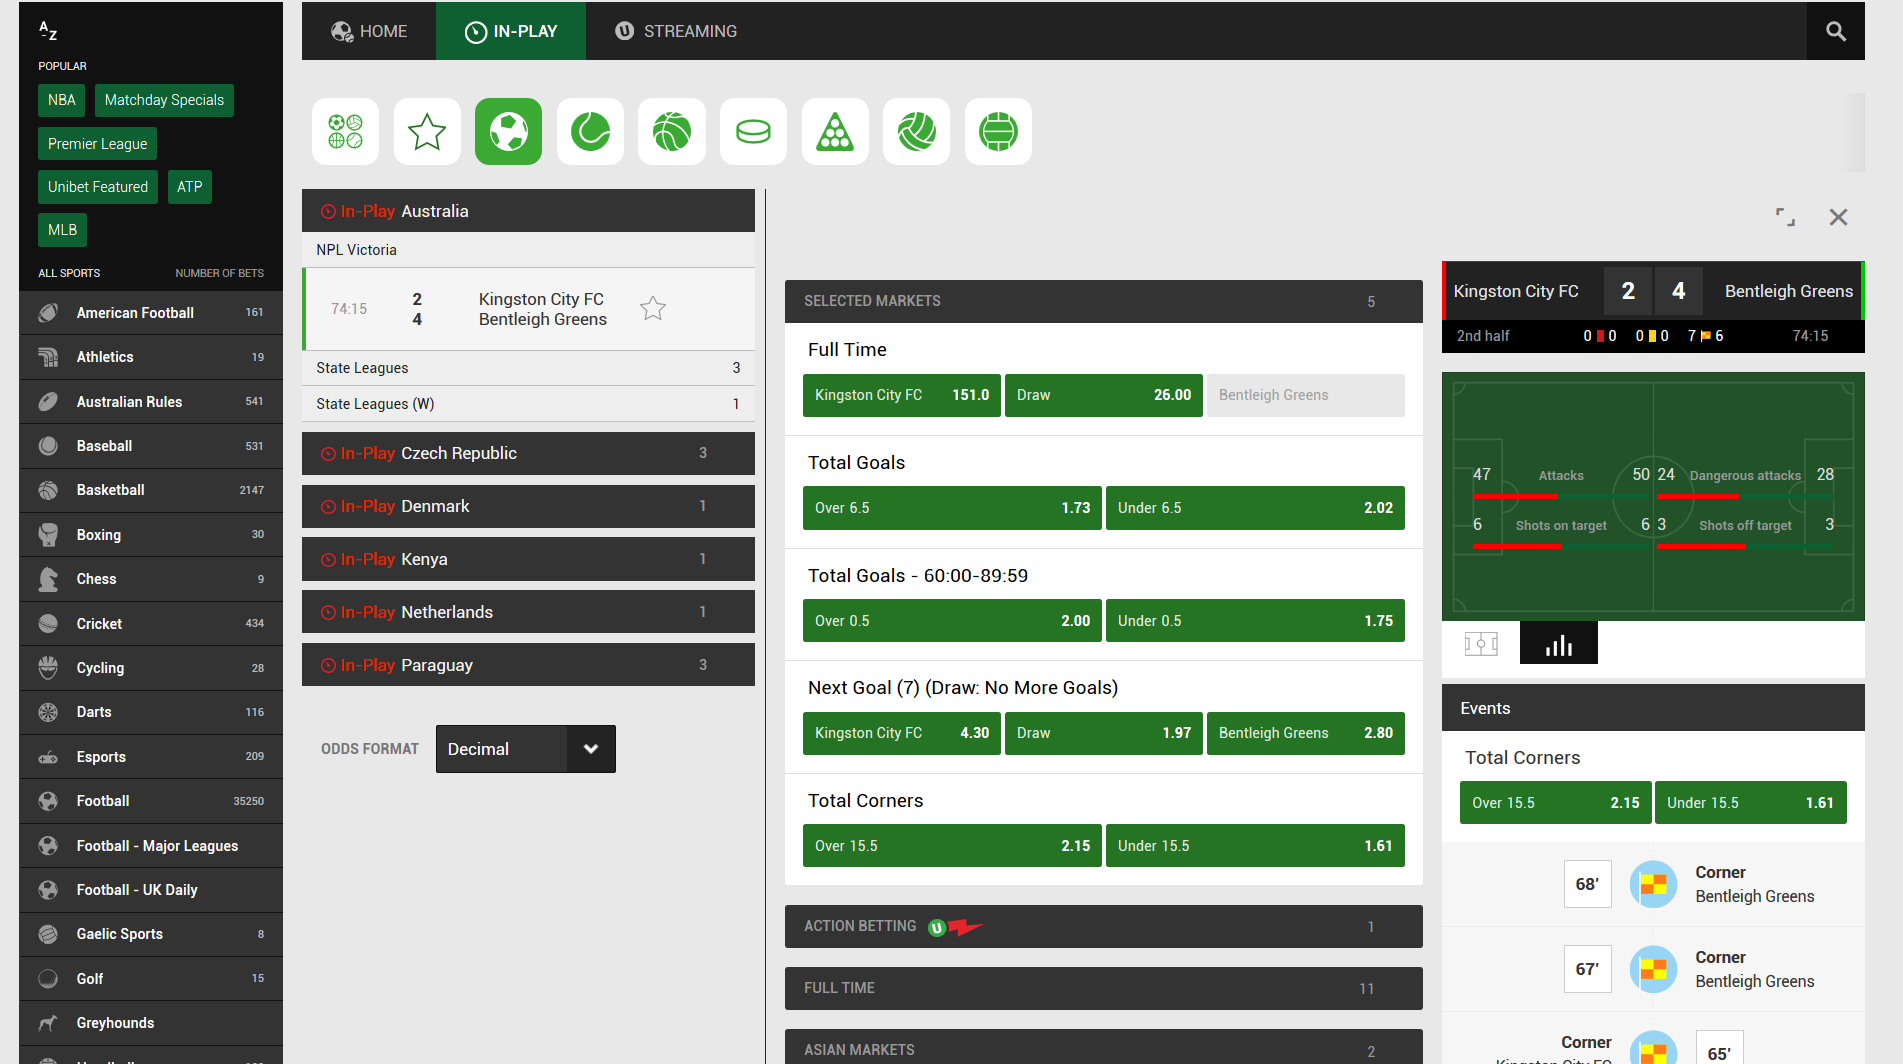
Task: Collapse In-Play Australia section
Action: coord(528,211)
